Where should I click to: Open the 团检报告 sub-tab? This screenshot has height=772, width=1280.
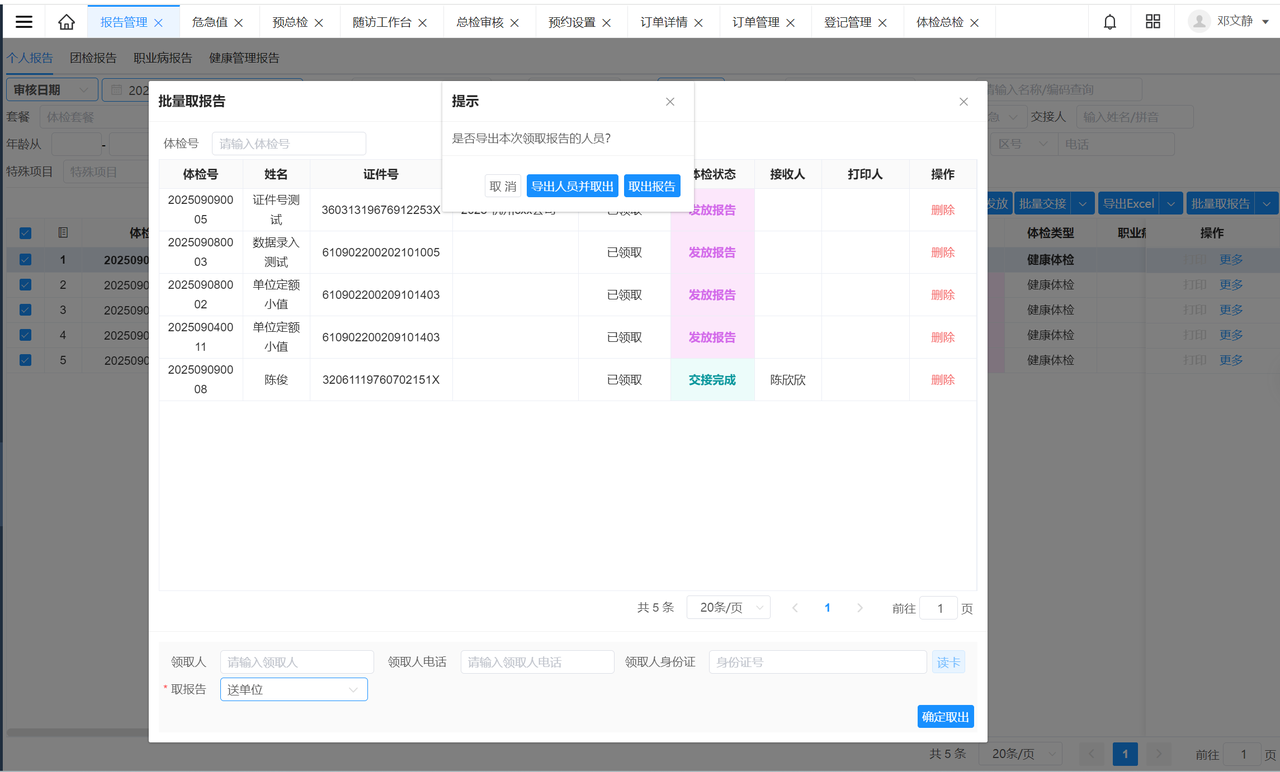pyautogui.click(x=93, y=58)
